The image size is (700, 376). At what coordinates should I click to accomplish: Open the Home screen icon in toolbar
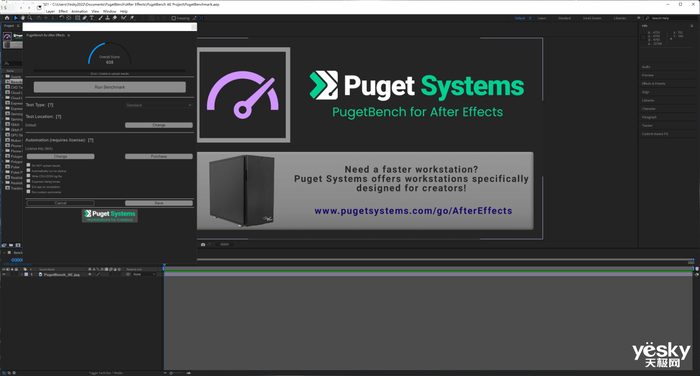click(x=7, y=18)
